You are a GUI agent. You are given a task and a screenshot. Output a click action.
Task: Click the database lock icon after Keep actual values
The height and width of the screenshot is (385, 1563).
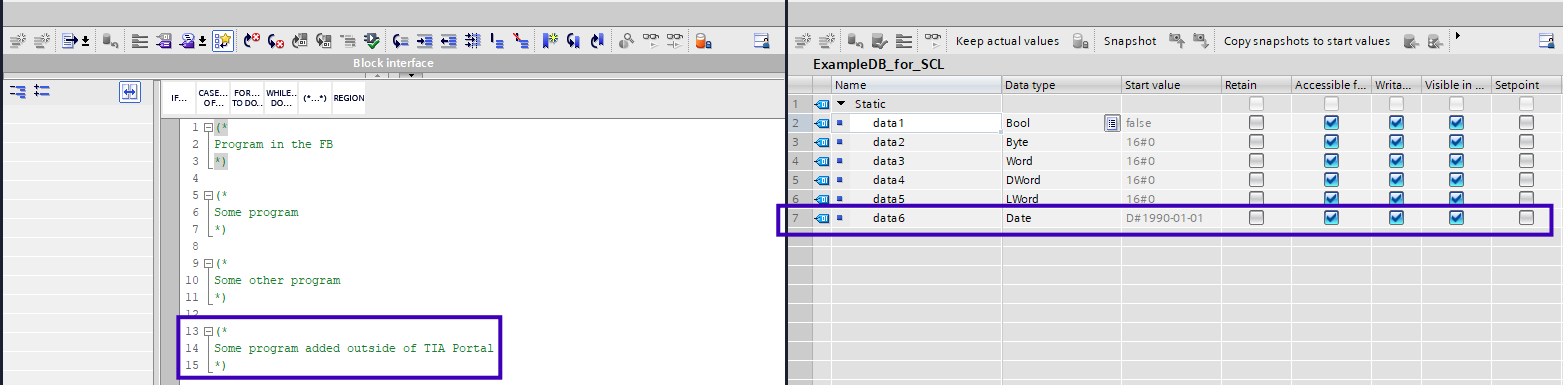[1079, 41]
